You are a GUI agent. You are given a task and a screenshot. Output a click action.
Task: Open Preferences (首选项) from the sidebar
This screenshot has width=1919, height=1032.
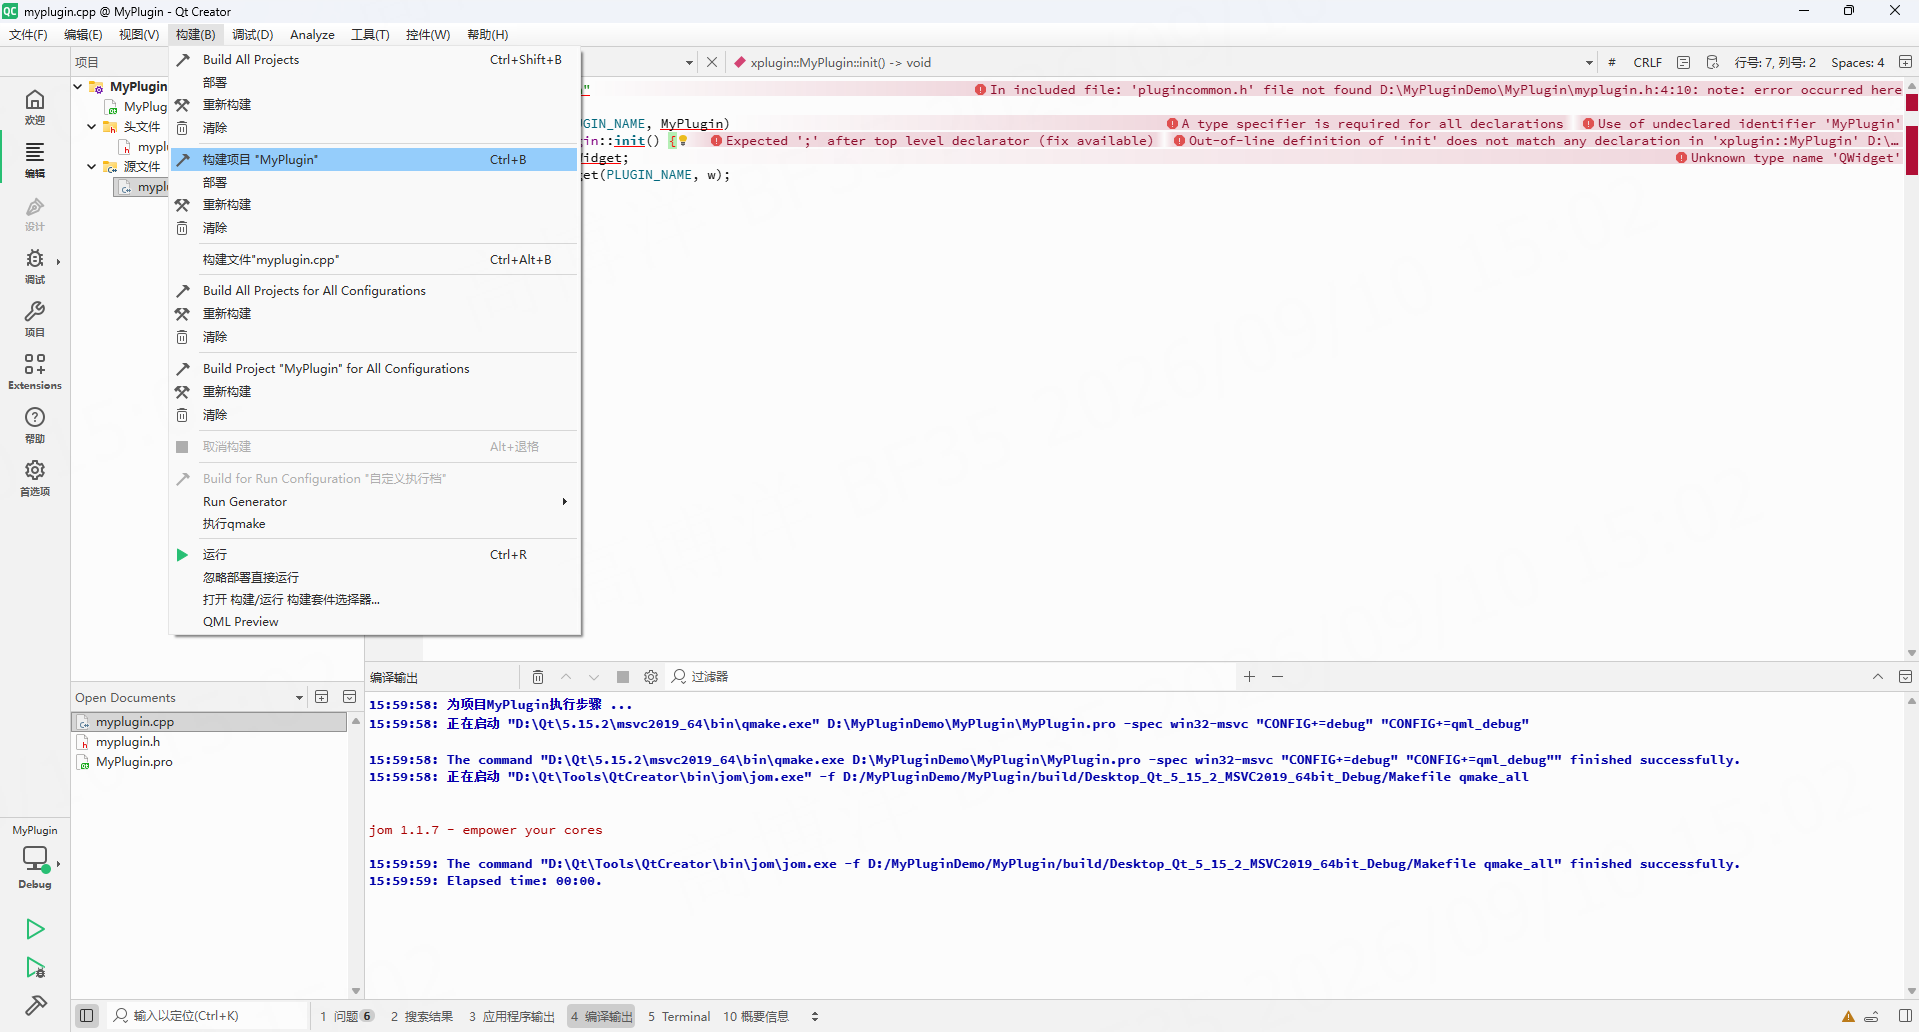click(x=35, y=478)
